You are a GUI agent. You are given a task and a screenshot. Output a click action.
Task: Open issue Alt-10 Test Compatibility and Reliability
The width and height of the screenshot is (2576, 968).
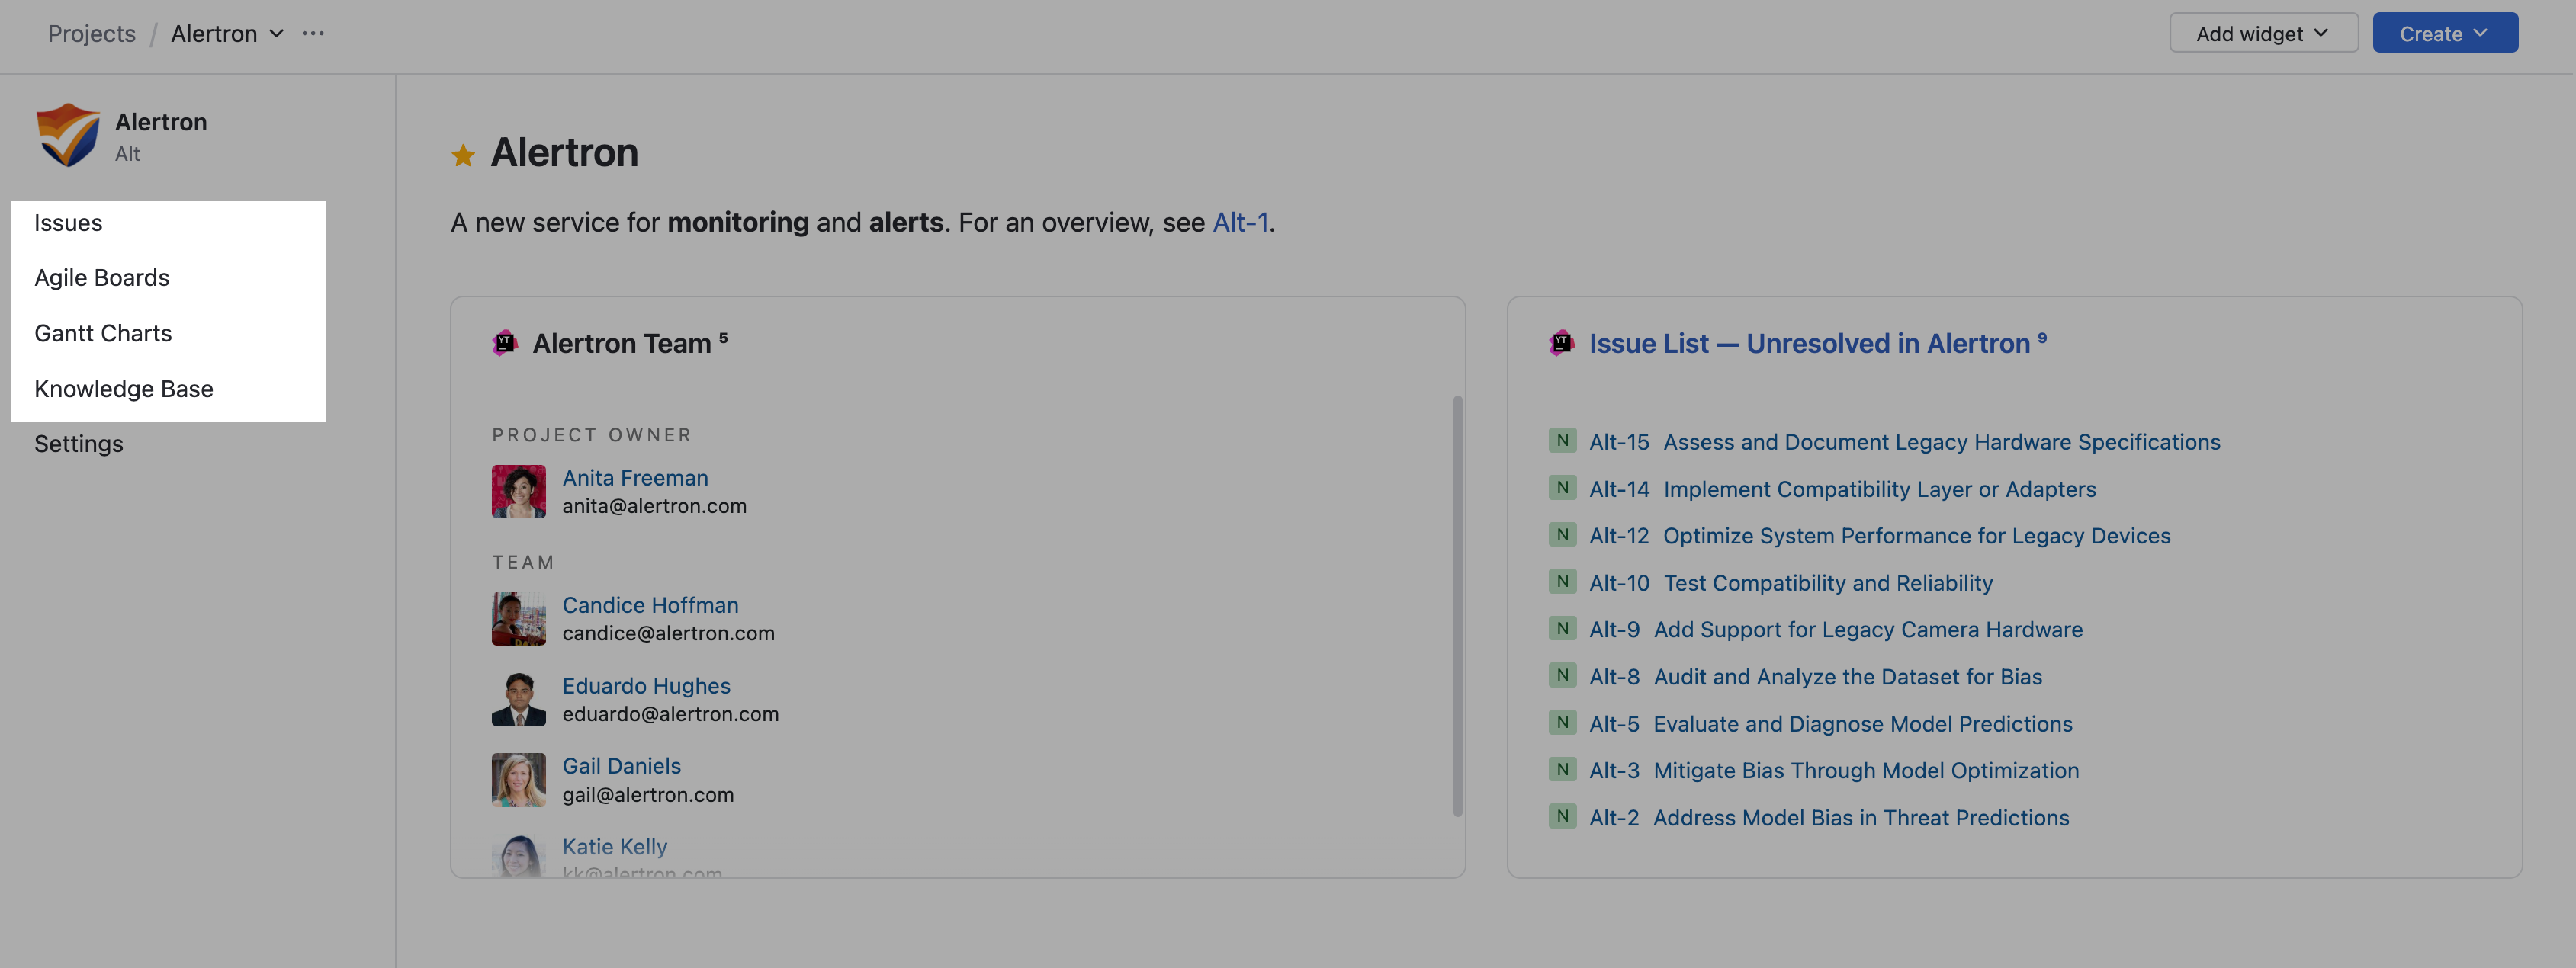click(x=1791, y=582)
